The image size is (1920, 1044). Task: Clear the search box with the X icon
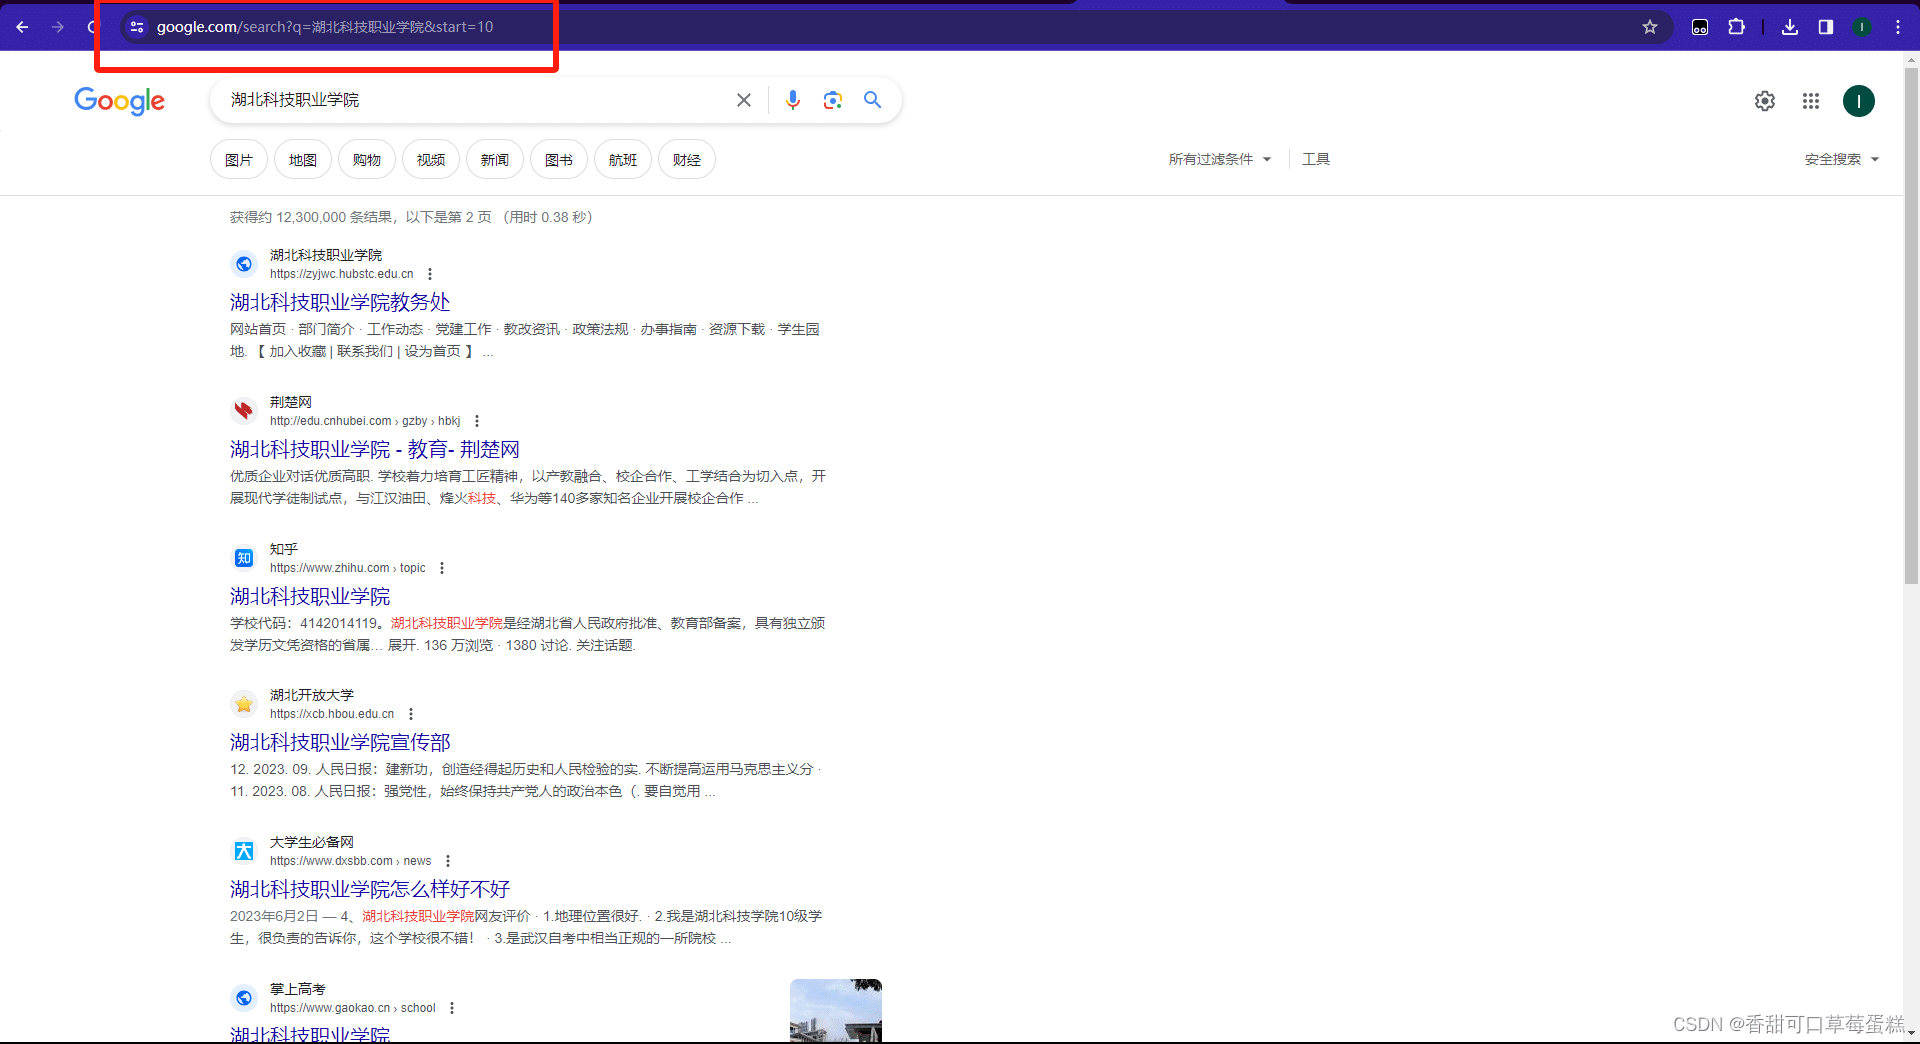pos(744,100)
